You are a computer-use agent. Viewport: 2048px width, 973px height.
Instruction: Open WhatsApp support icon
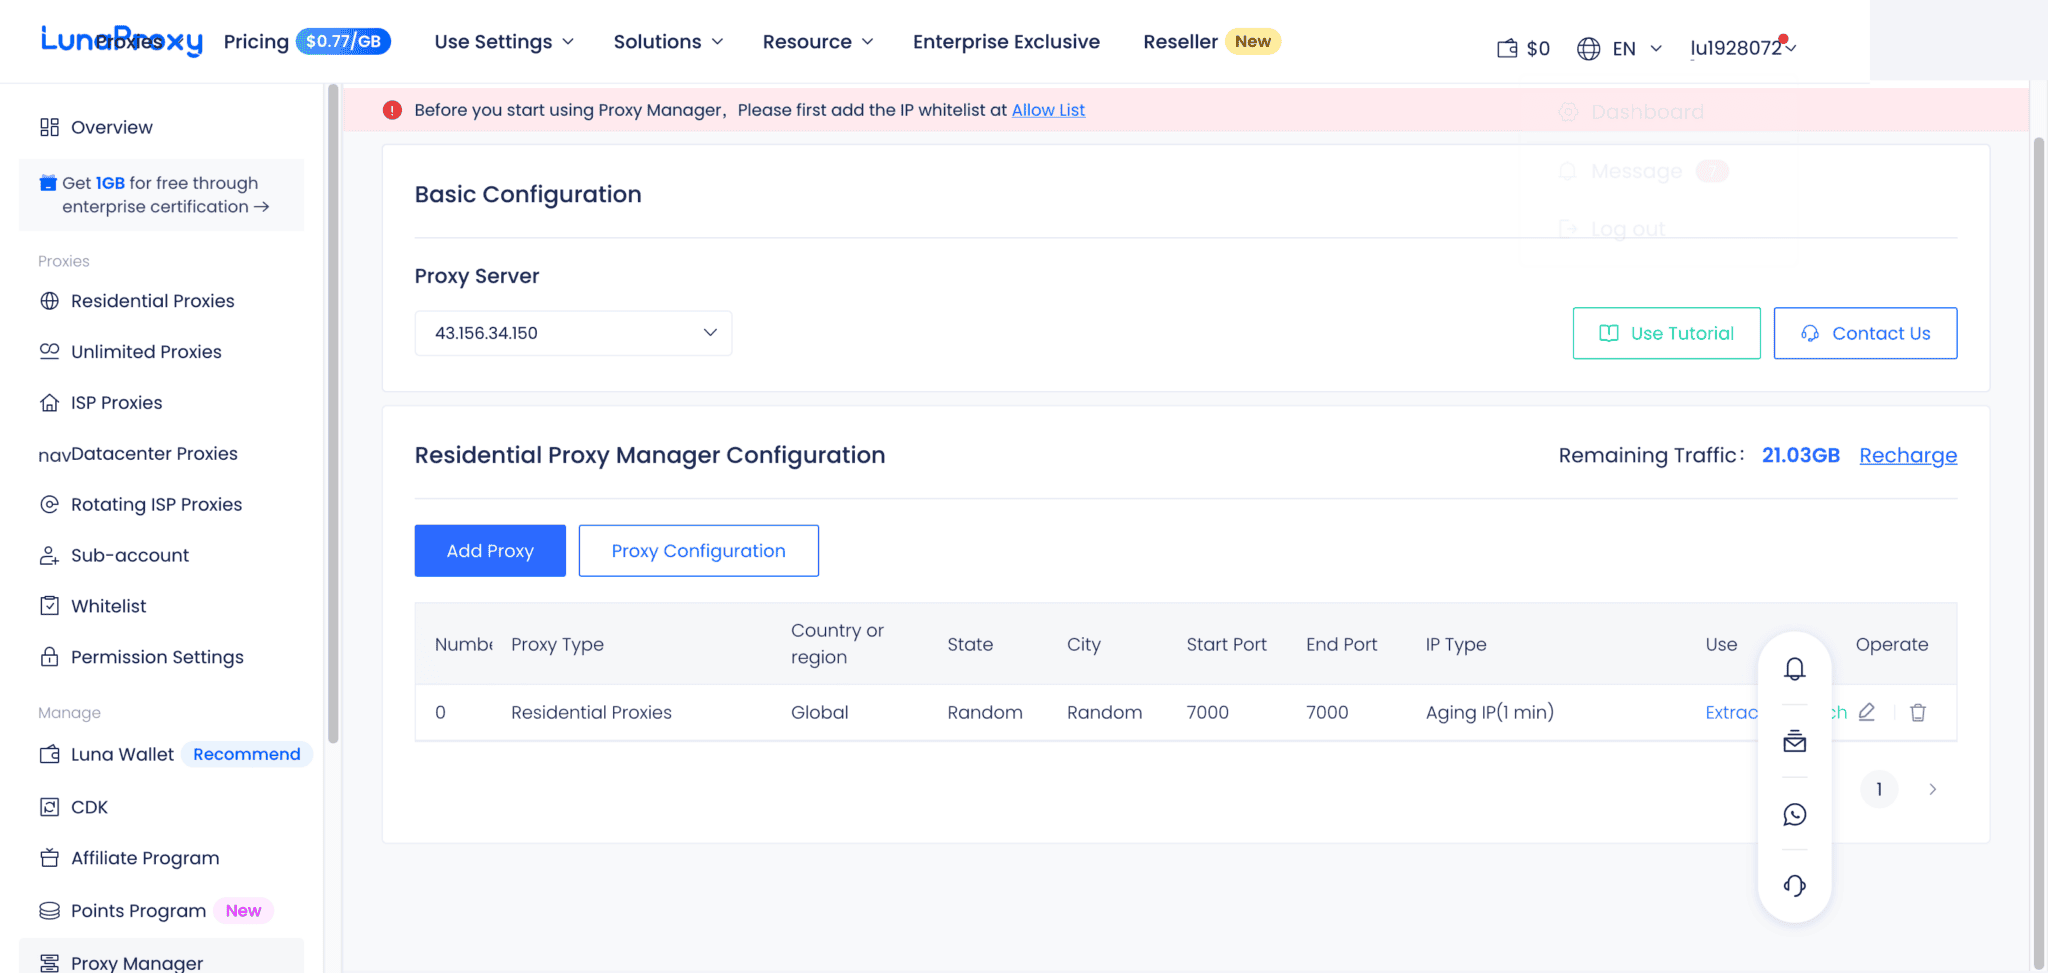1795,814
